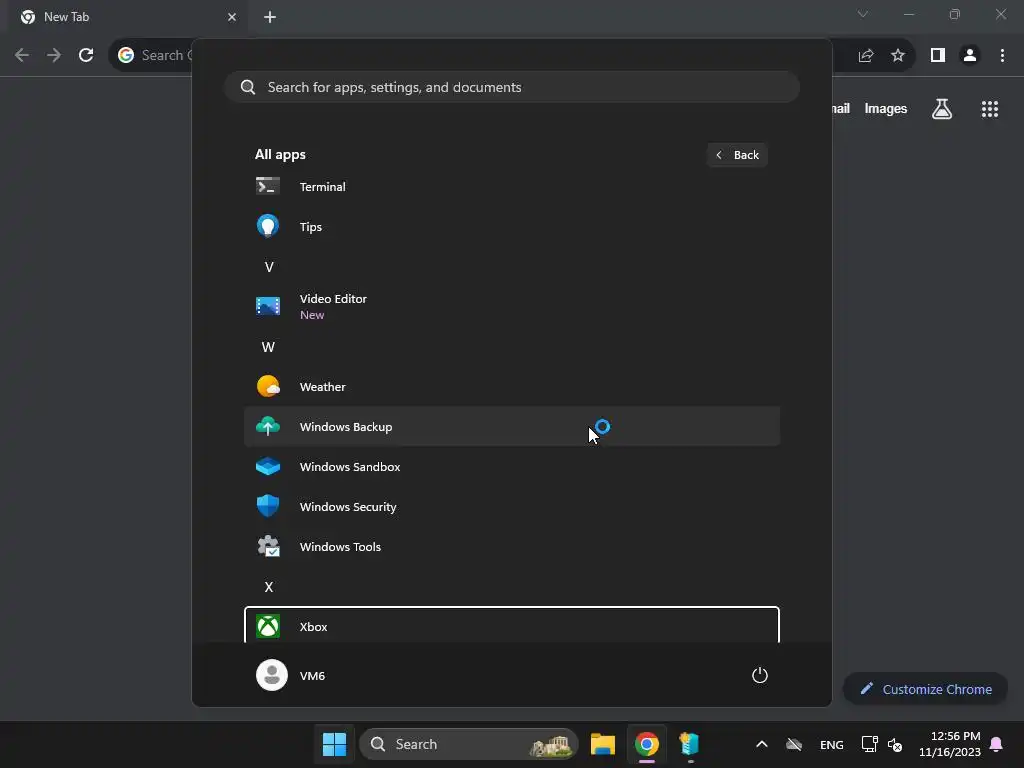Open the Google apps grid

pos(989,109)
